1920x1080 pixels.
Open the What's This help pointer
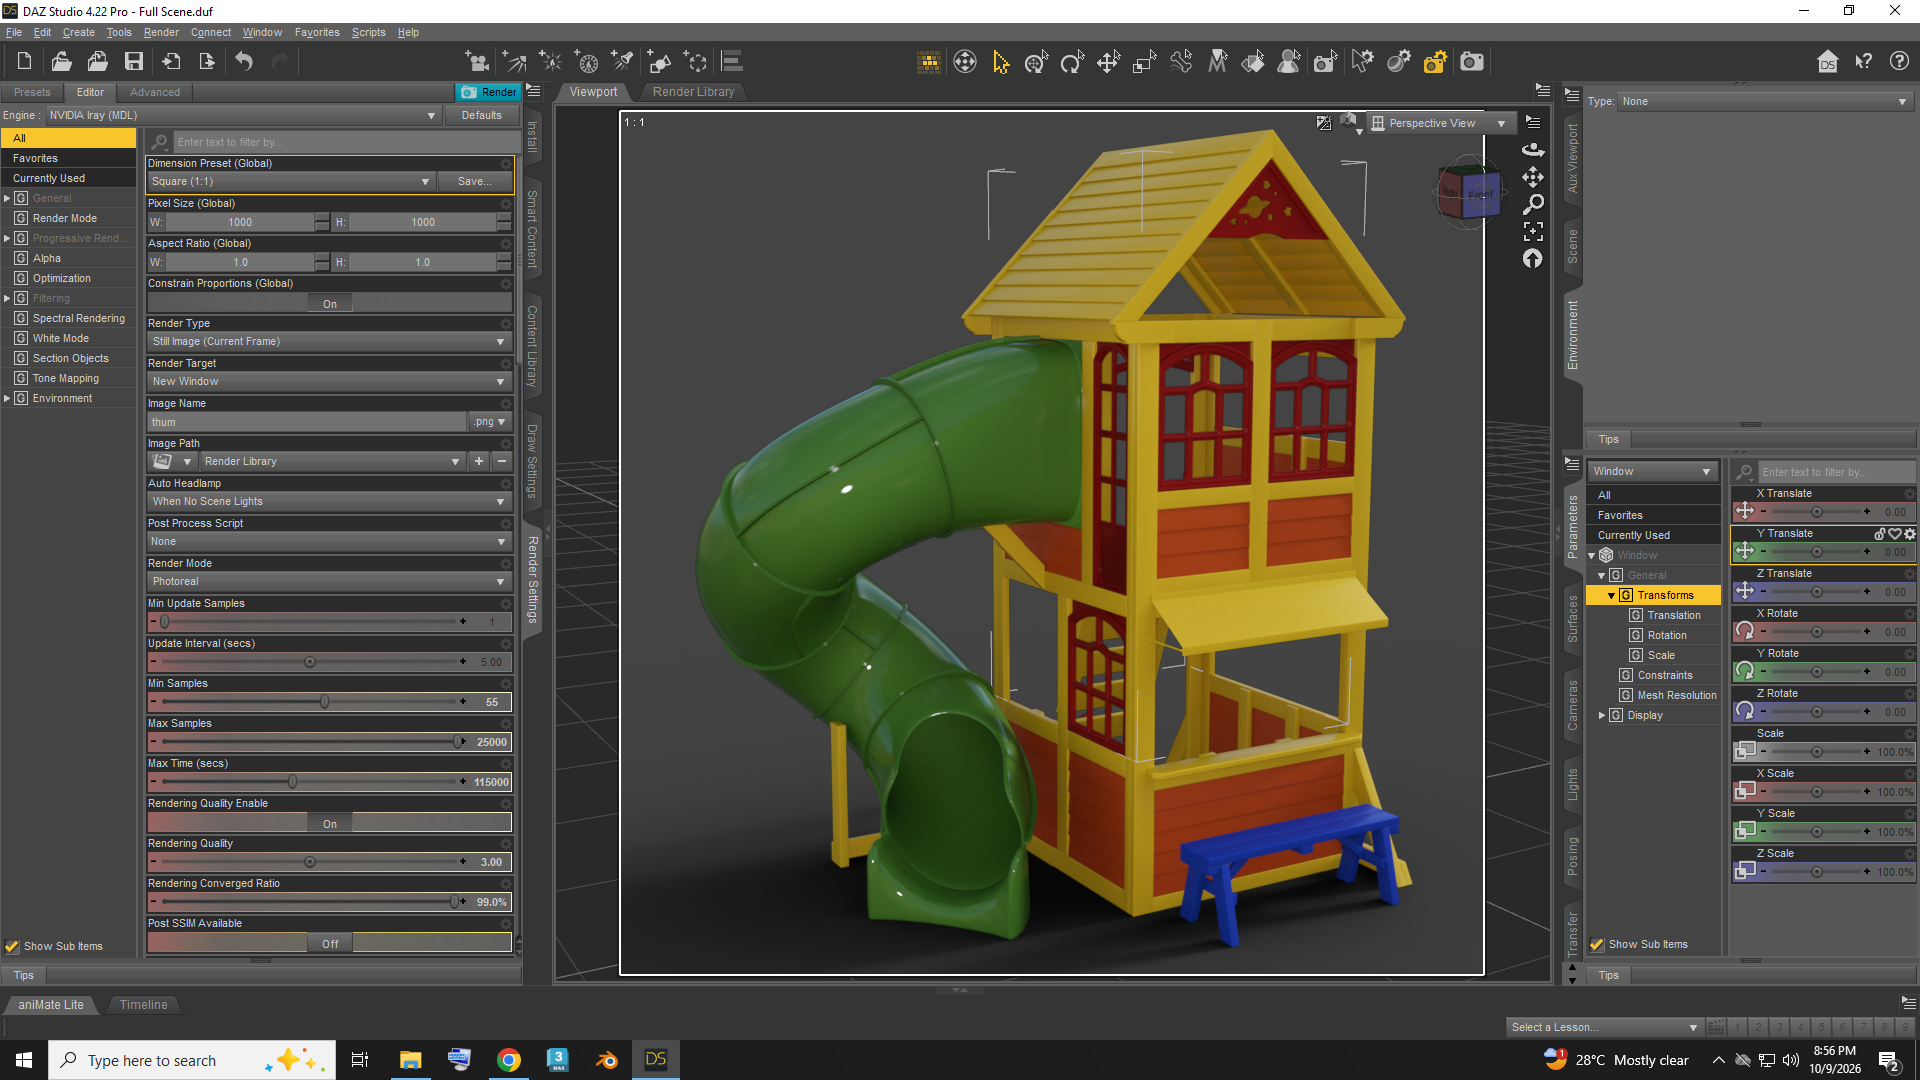(1863, 62)
